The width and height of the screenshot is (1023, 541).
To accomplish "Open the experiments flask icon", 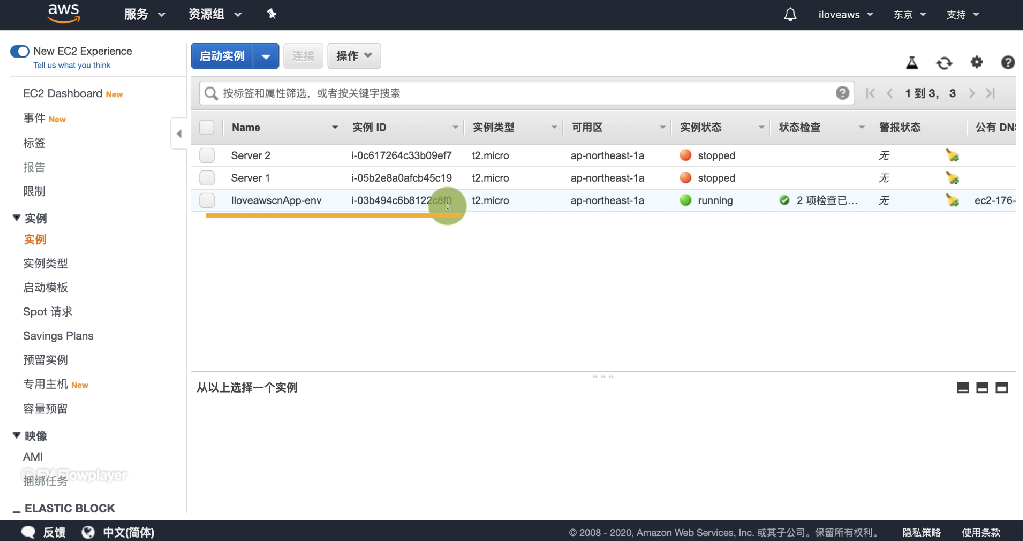I will pyautogui.click(x=912, y=63).
